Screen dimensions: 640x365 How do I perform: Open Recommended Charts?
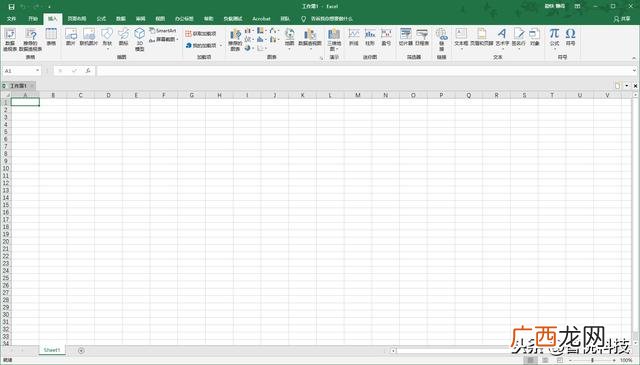coord(235,40)
